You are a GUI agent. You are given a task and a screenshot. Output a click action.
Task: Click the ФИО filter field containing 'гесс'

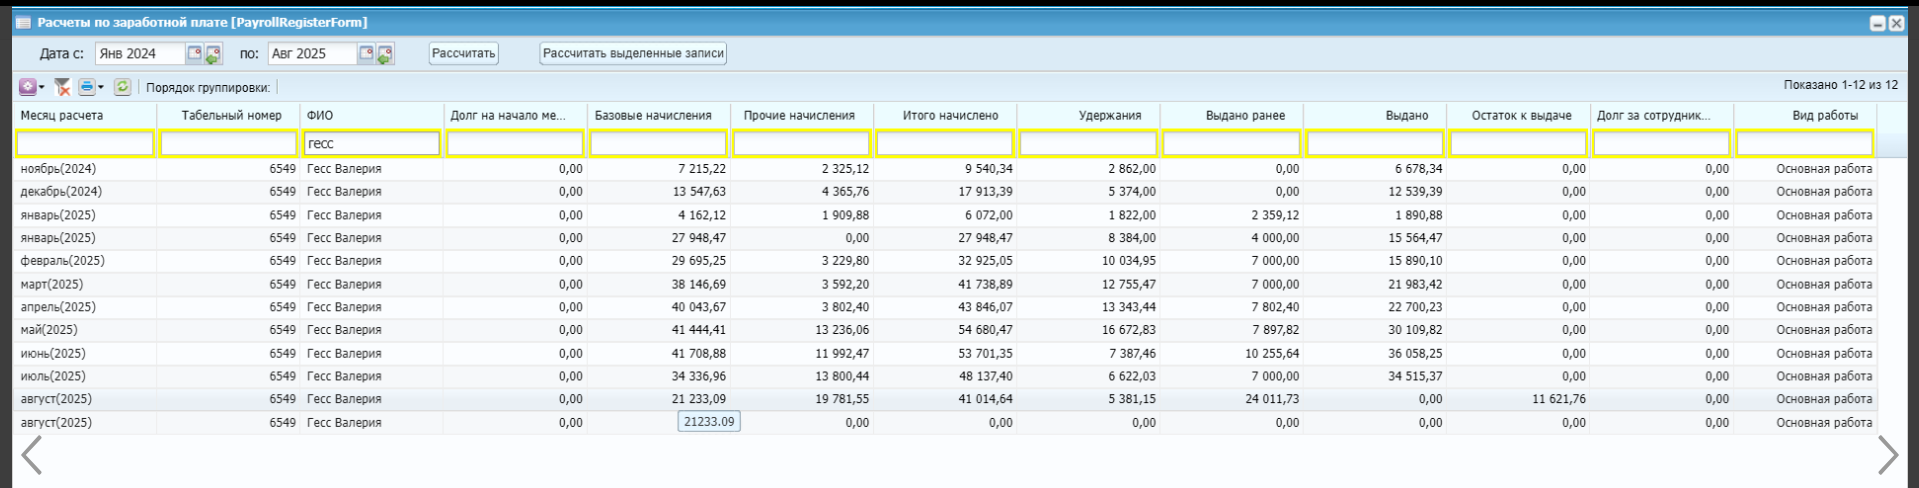coord(372,144)
